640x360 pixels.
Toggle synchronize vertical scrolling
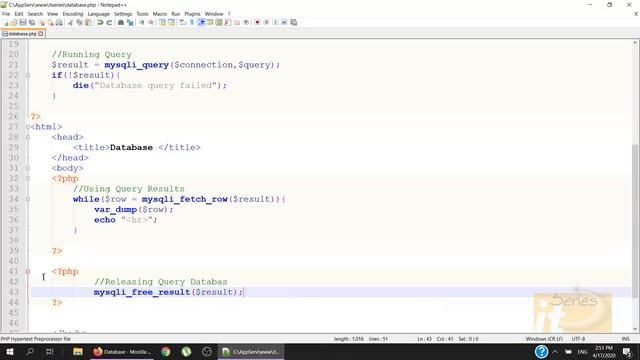click(x=162, y=22)
